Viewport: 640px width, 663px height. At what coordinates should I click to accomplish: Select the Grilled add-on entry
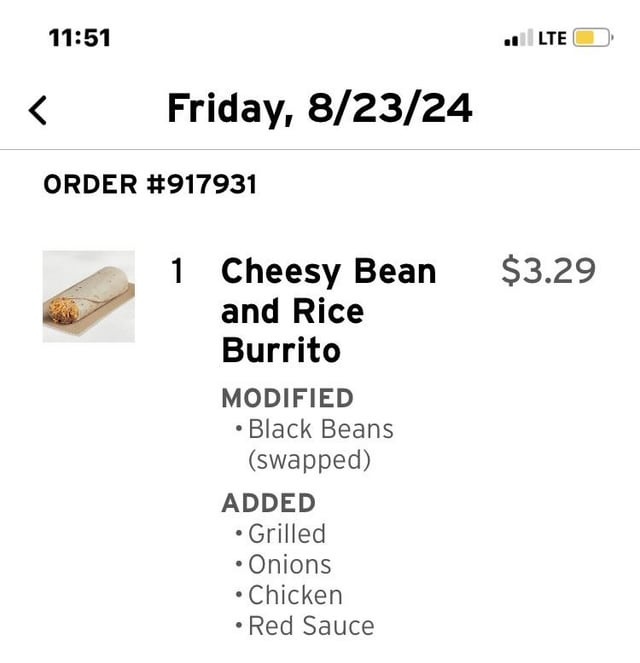point(287,534)
